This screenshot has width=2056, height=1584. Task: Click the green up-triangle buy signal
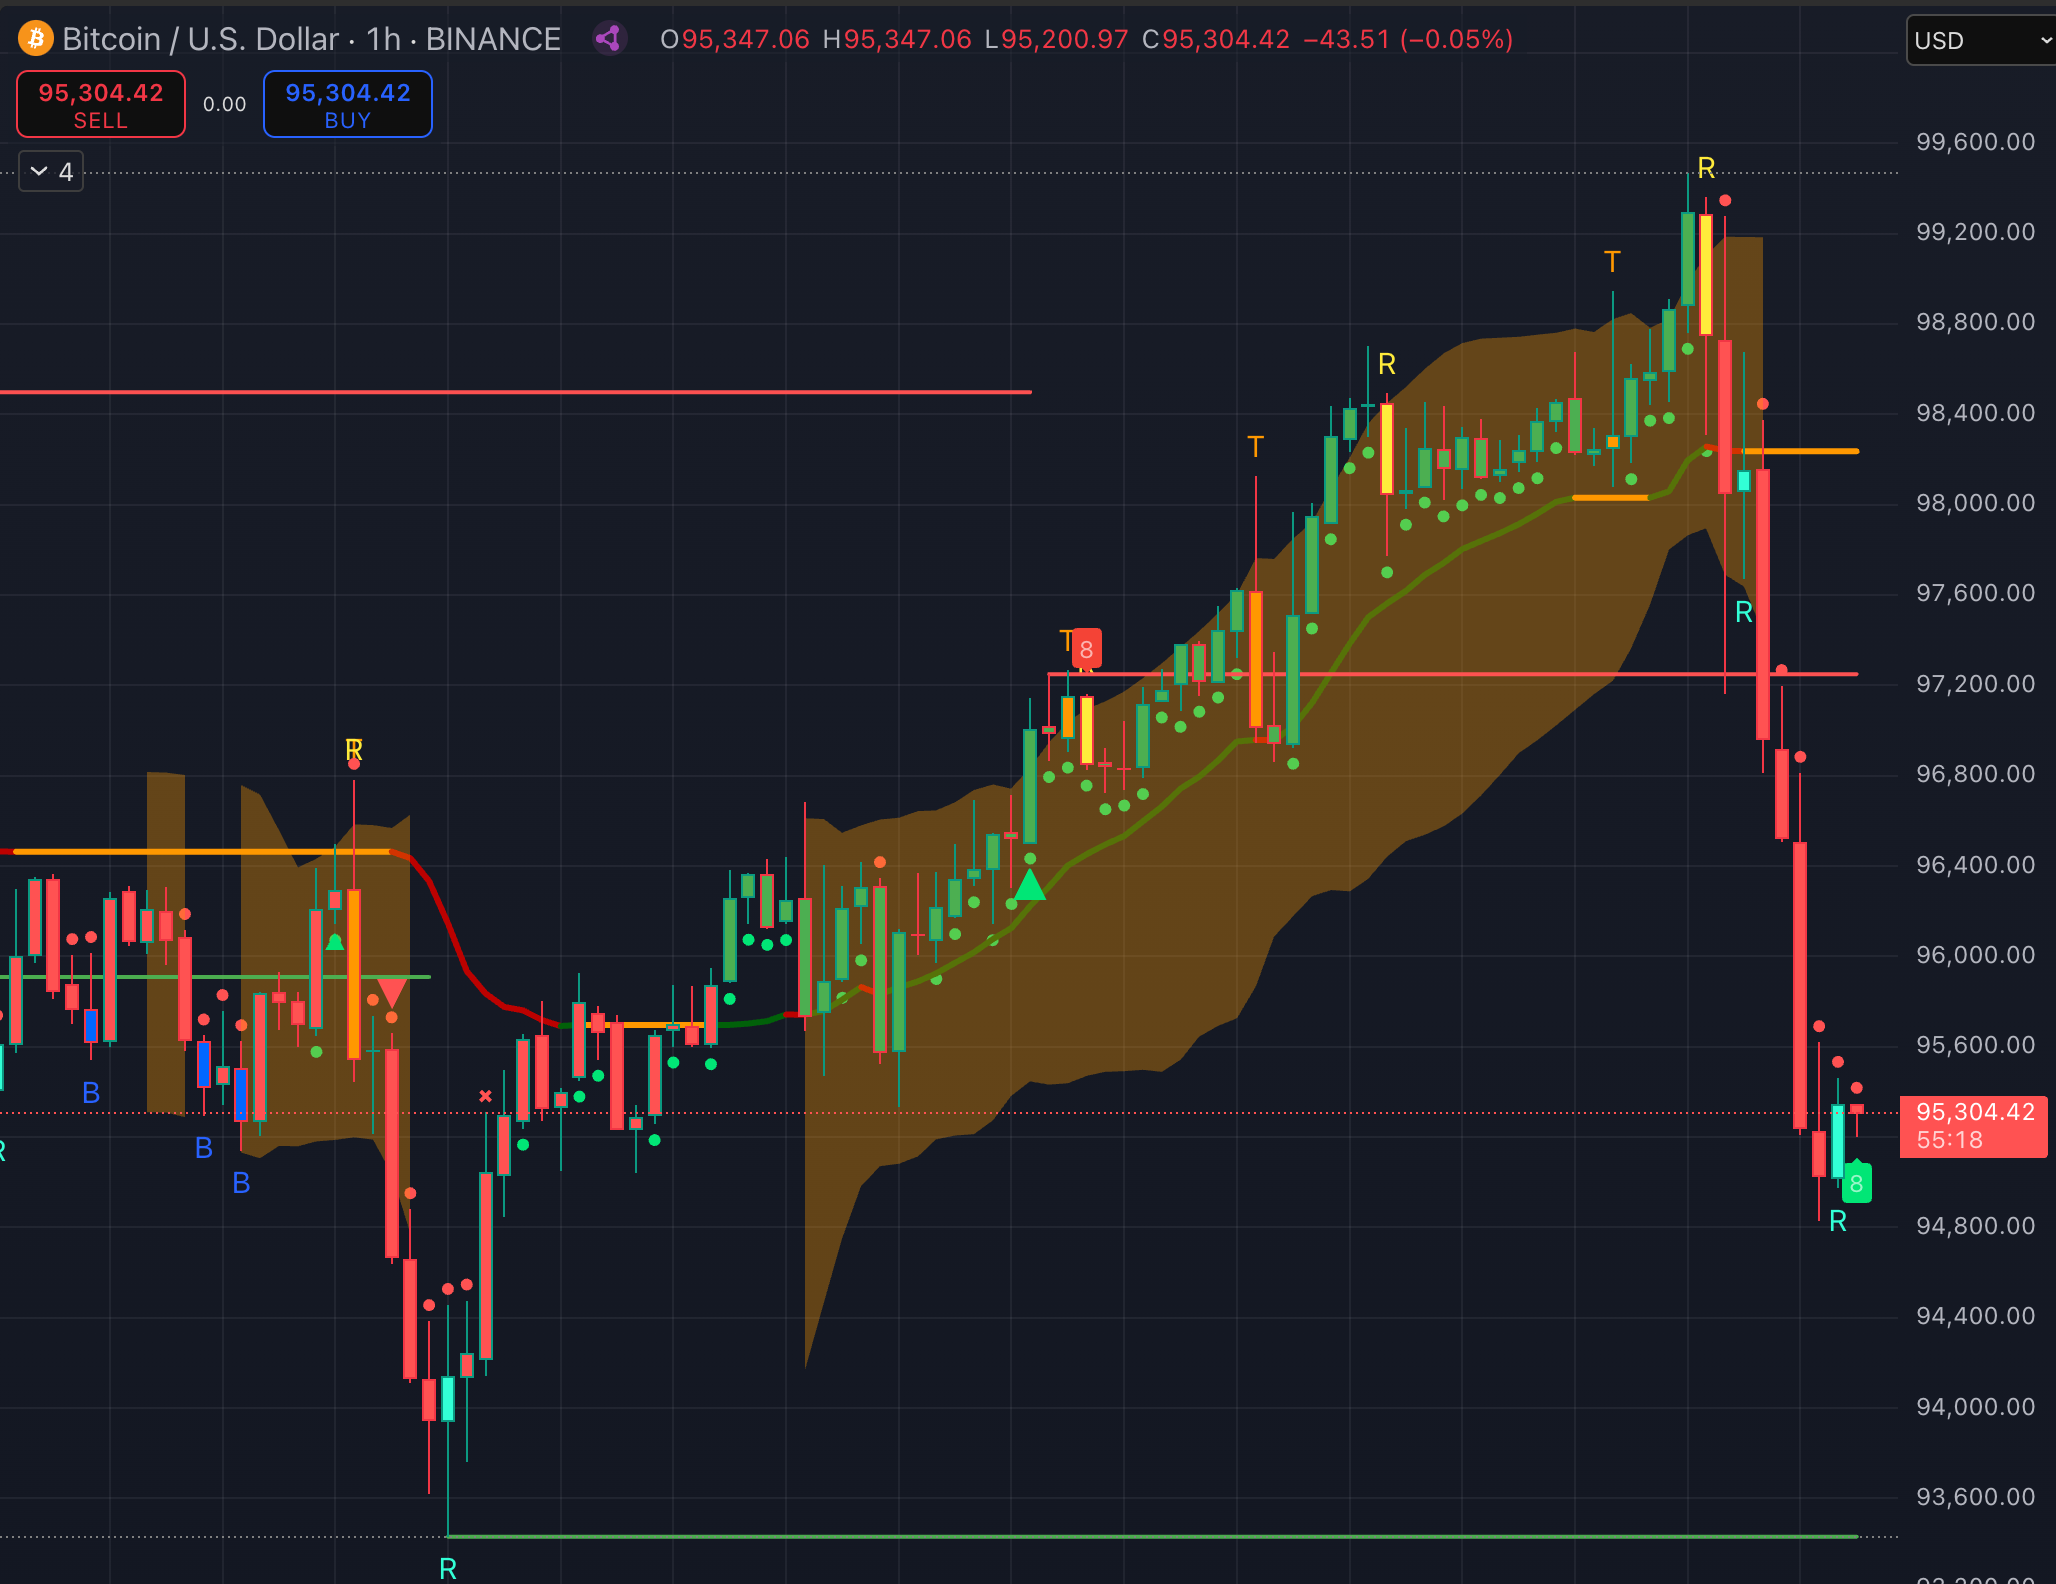(x=1029, y=886)
